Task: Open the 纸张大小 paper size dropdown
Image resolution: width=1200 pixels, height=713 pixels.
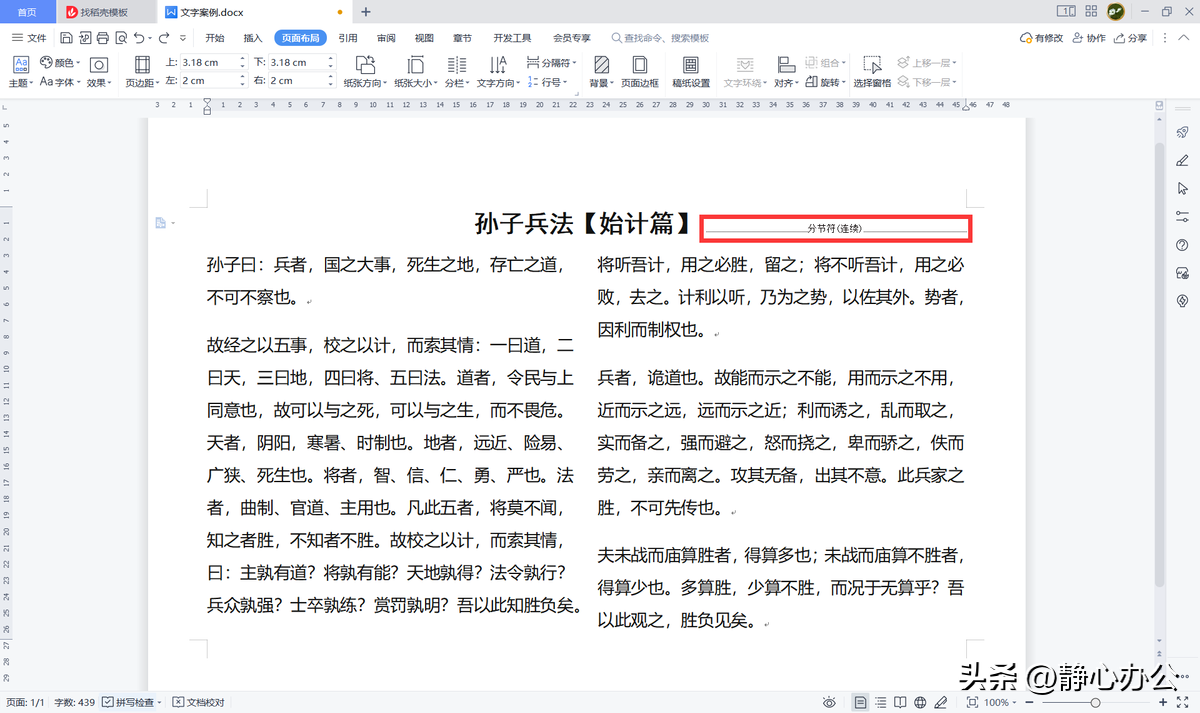Action: pos(413,83)
